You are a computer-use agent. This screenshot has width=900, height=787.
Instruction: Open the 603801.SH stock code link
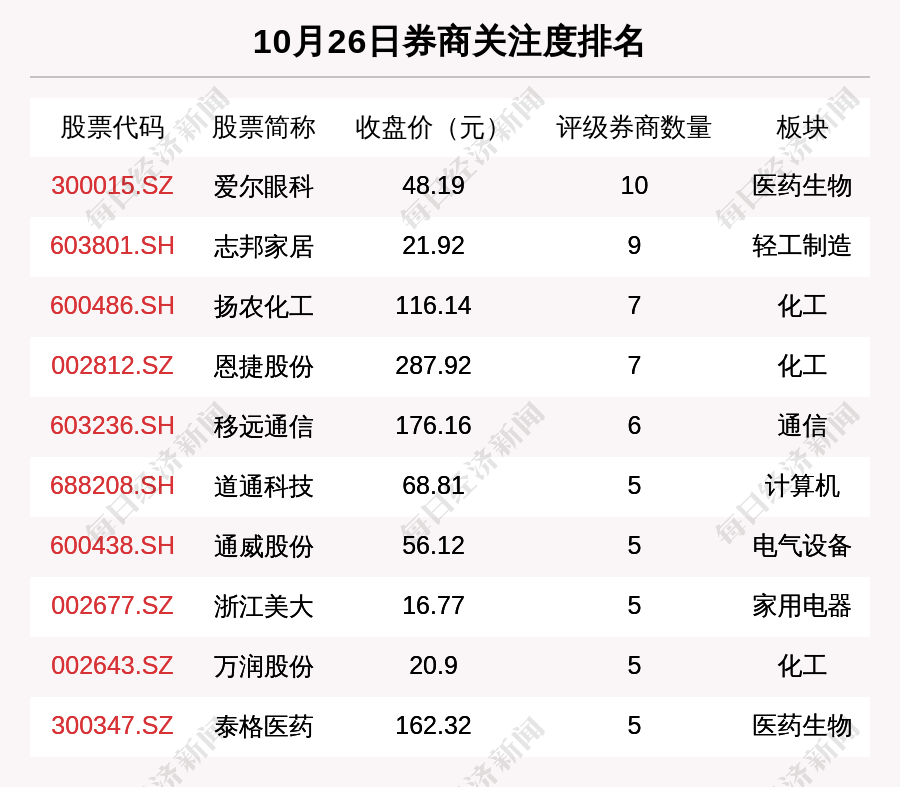pyautogui.click(x=112, y=246)
